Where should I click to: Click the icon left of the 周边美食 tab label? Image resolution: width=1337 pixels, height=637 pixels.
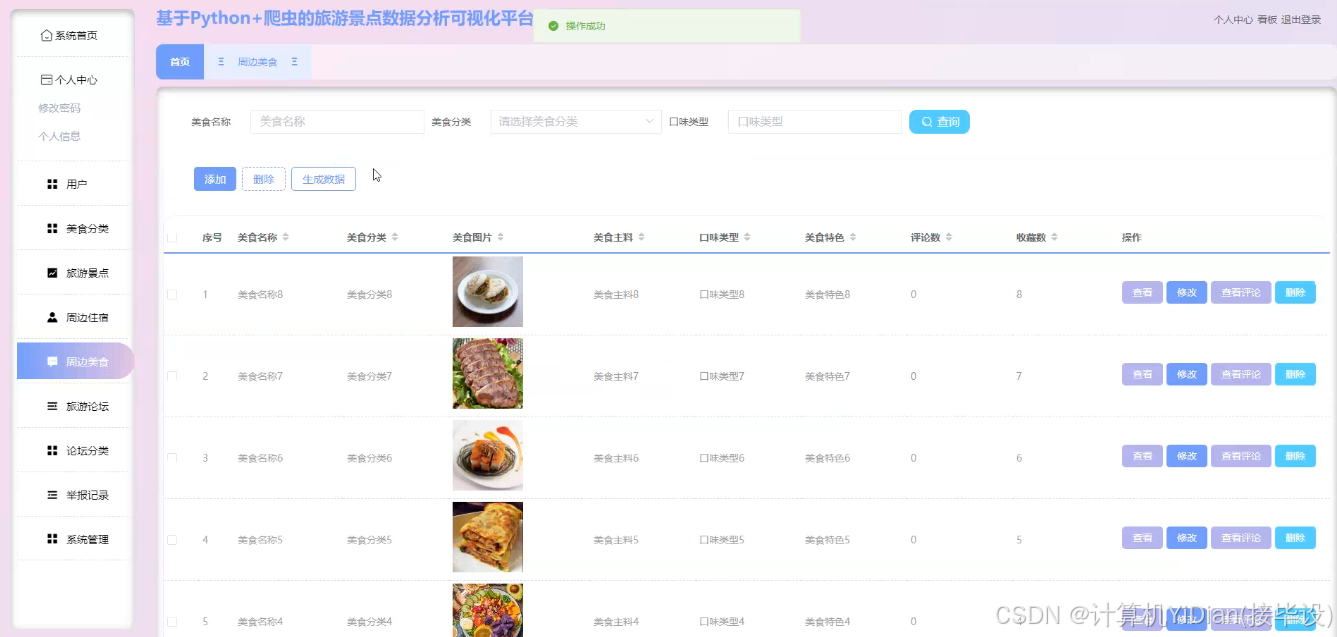tap(221, 62)
